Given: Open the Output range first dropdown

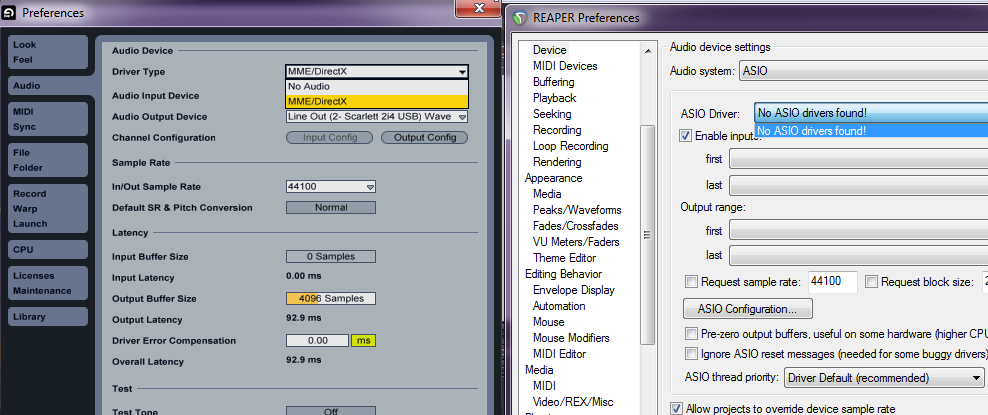Looking at the screenshot, I should [x=858, y=231].
